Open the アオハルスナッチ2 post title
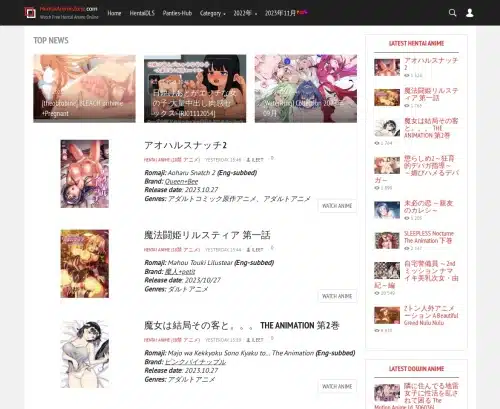Screen dimensions: 500x409 185,145
